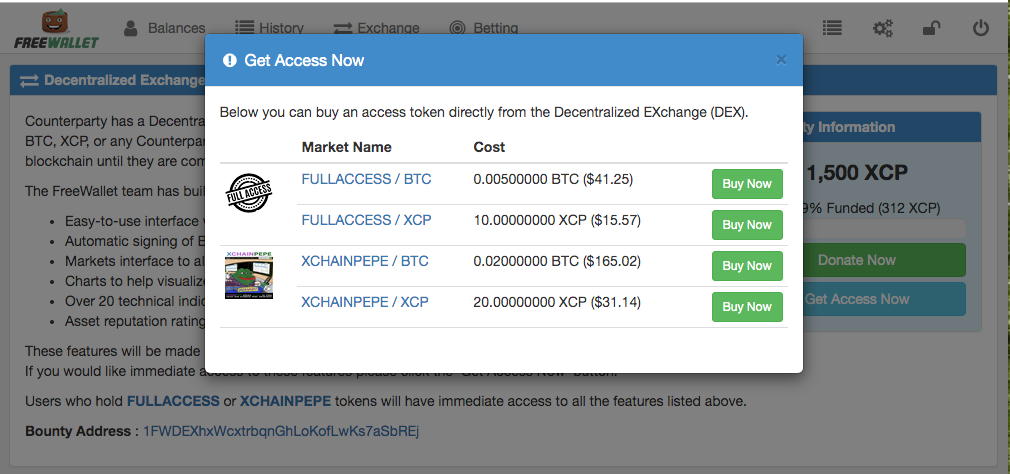Click the FULL ACCESS stamp image
This screenshot has height=474, width=1010.
point(249,193)
